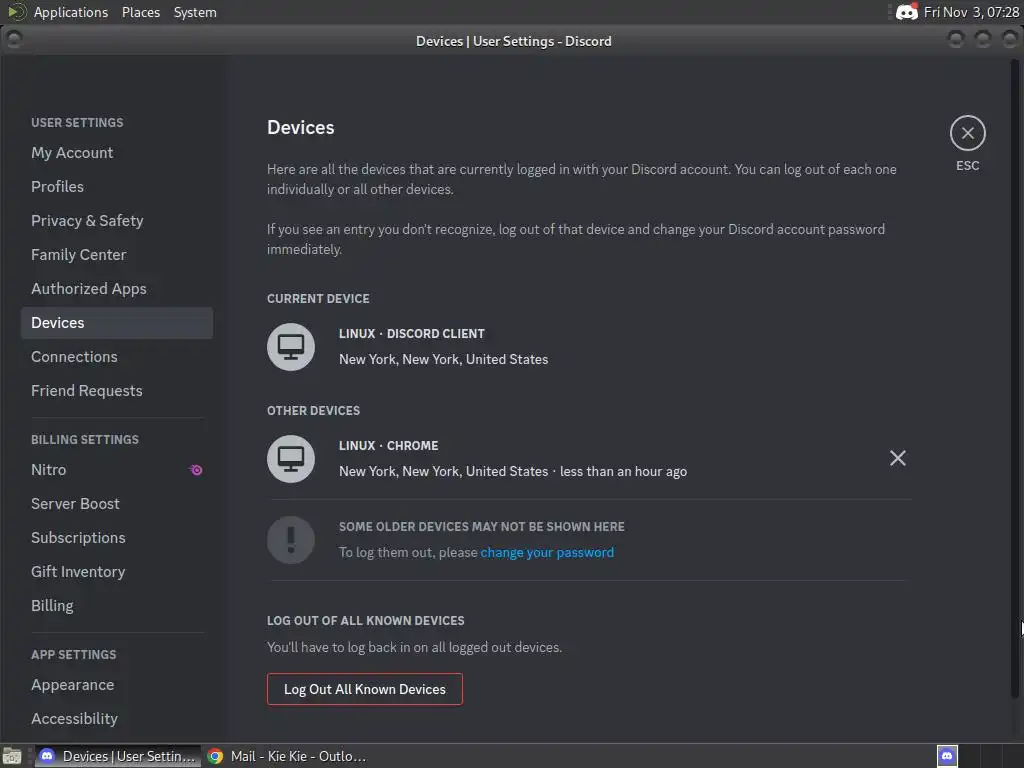1024x768 pixels.
Task: Open Nitro billing page
Action: (x=117, y=470)
